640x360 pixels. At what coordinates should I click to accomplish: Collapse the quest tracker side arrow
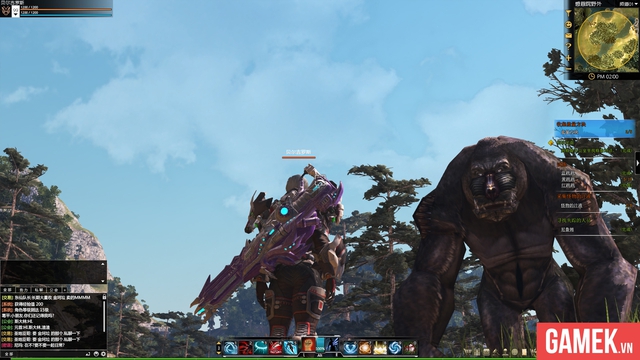(x=638, y=163)
